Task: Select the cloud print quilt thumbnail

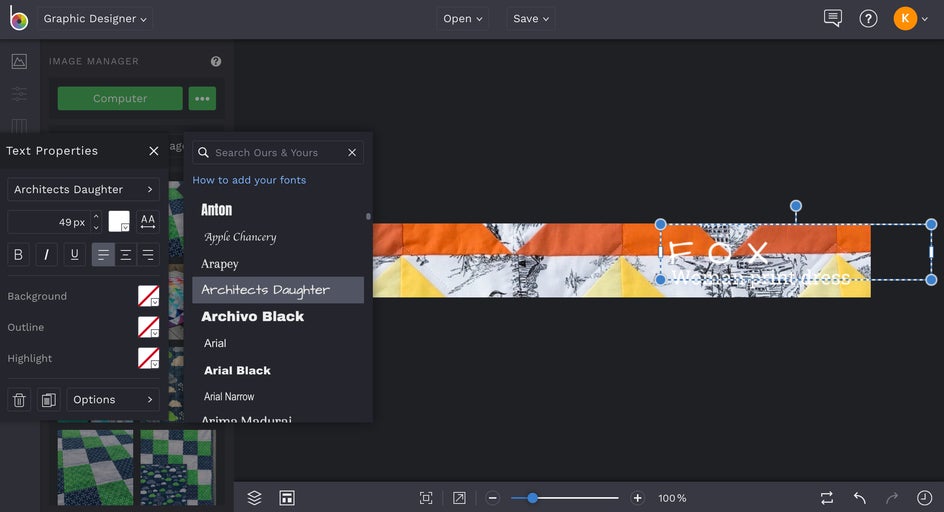Action: 178,467
